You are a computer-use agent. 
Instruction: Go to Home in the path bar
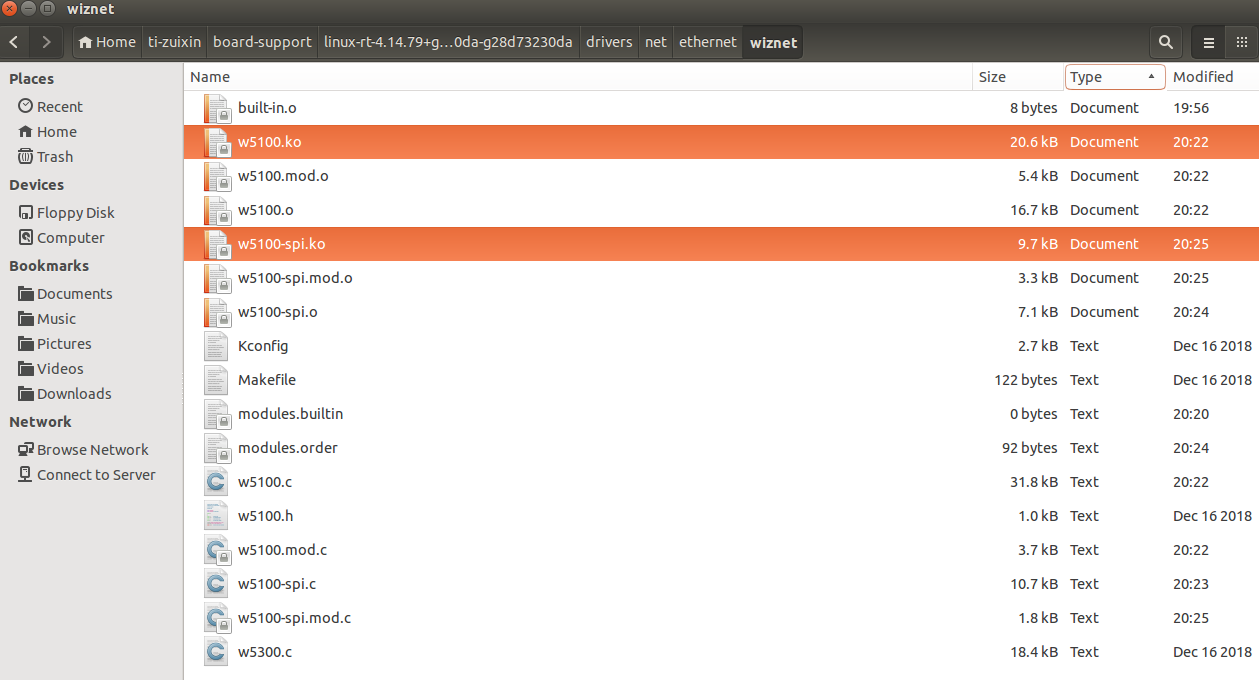click(x=107, y=42)
